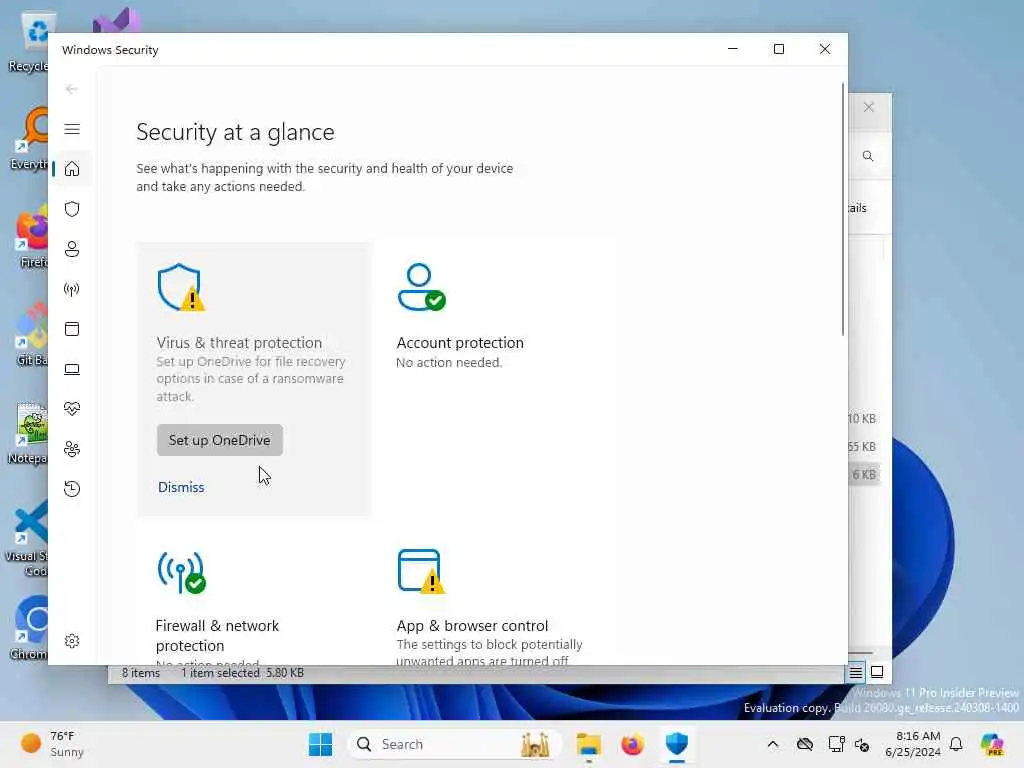Click Windows Security taskbar icon
The image size is (1024, 768).
677,744
